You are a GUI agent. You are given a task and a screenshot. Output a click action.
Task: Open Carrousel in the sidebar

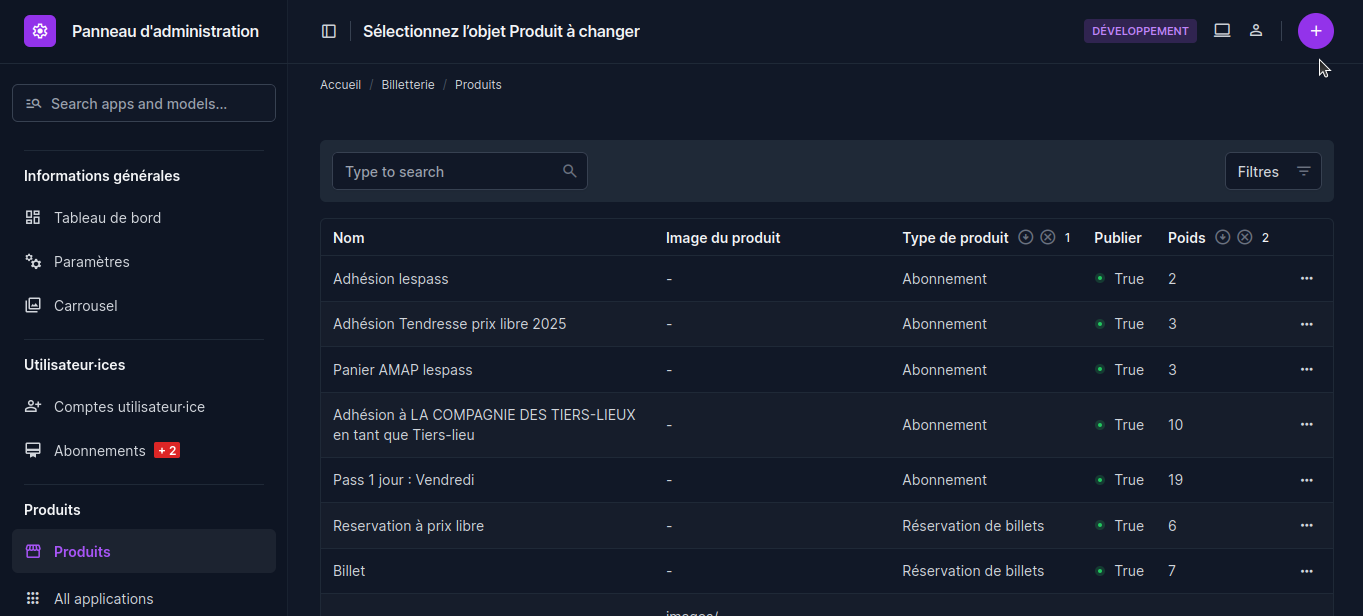tap(86, 306)
